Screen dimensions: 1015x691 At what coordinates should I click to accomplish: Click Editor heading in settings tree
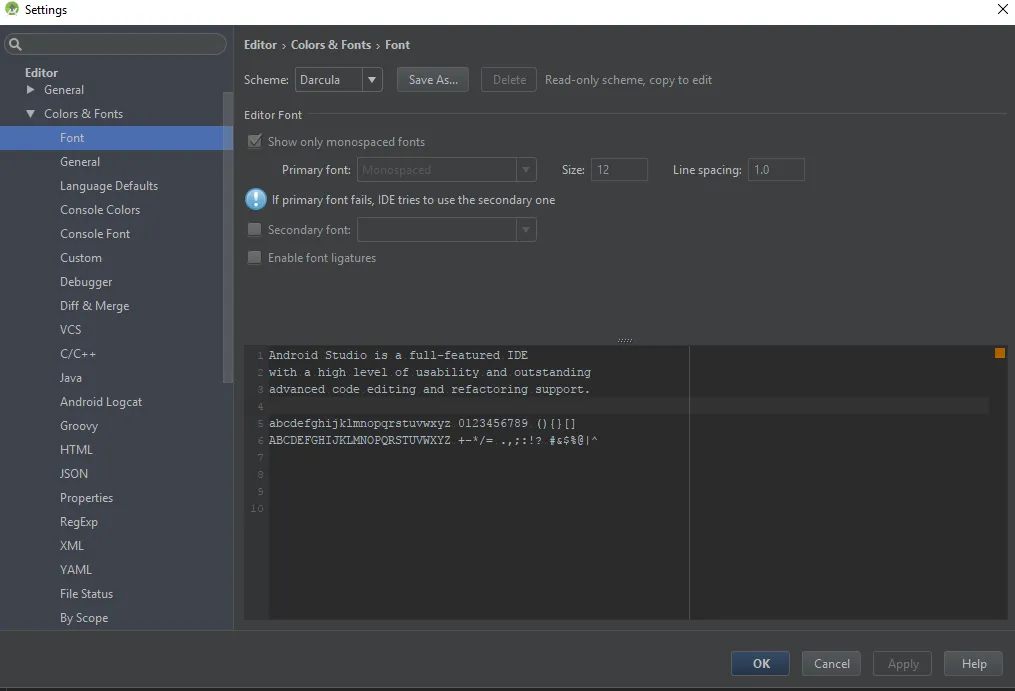41,73
